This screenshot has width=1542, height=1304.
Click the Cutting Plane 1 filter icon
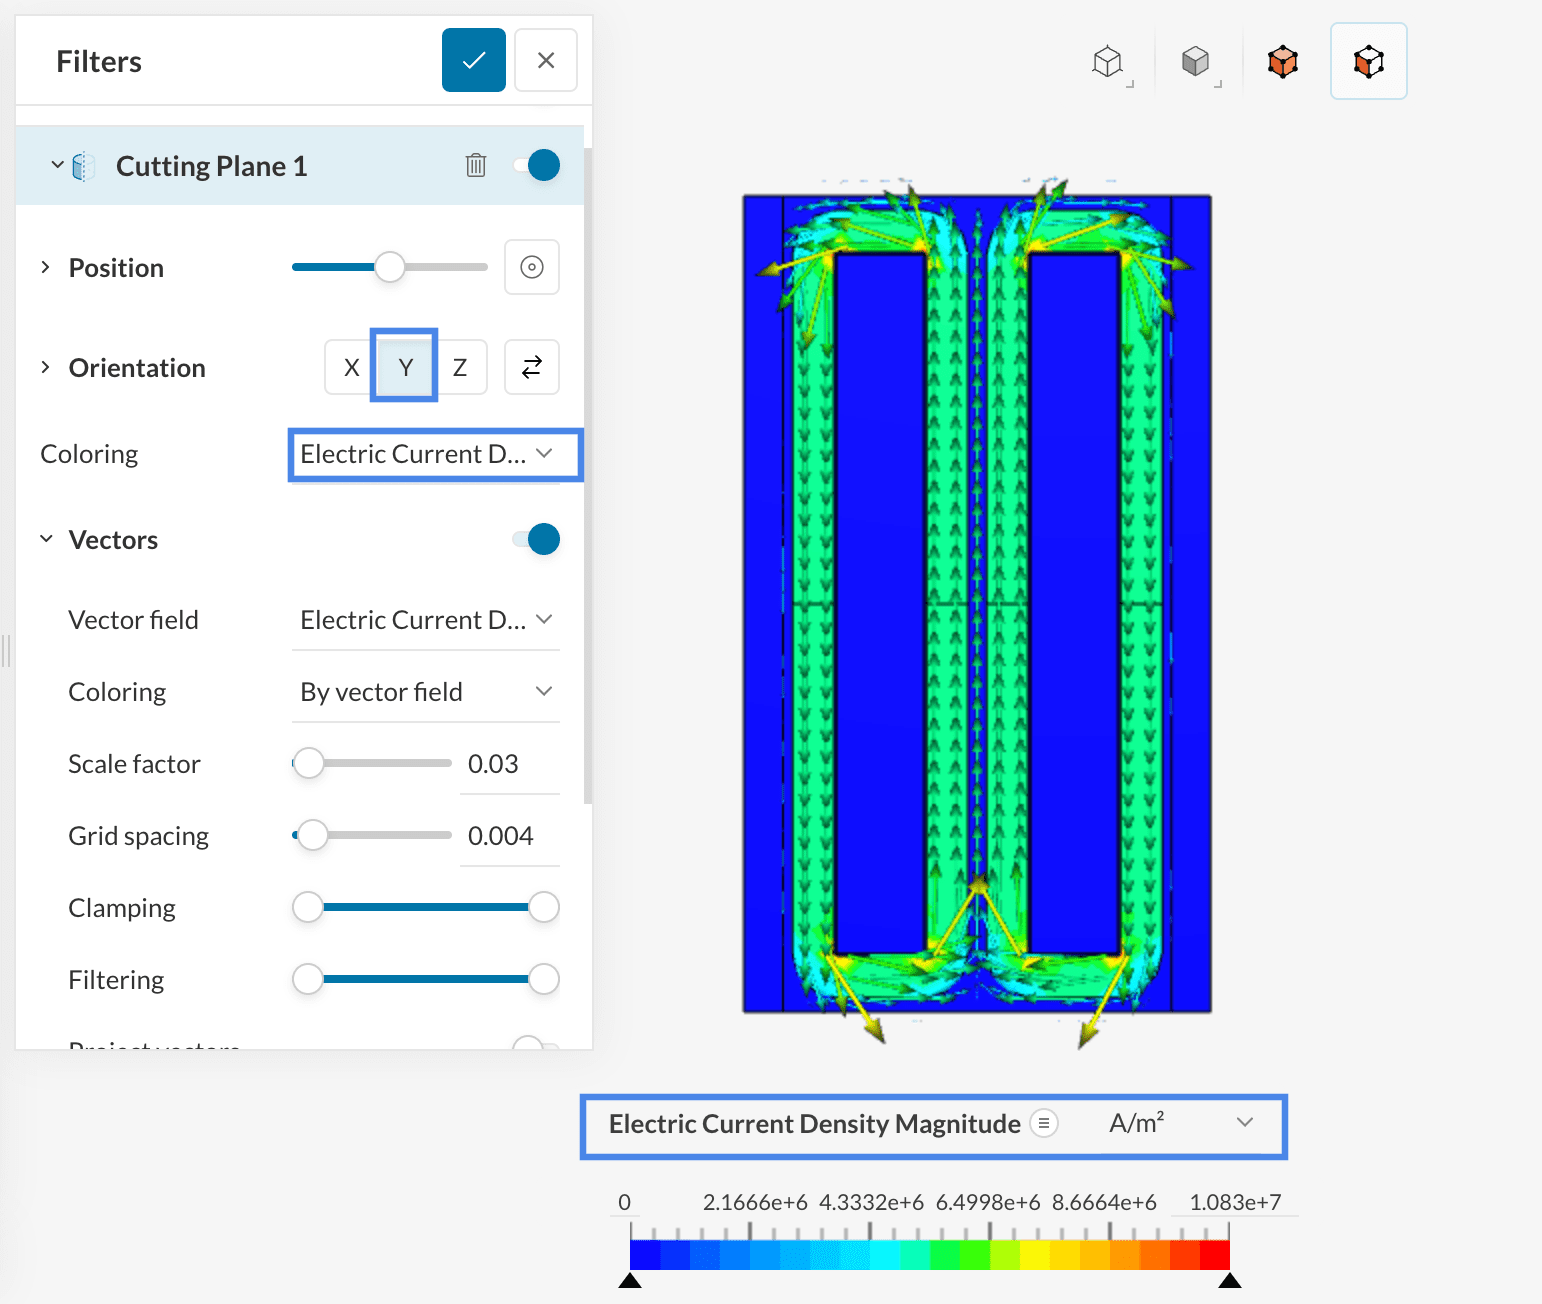pos(84,165)
